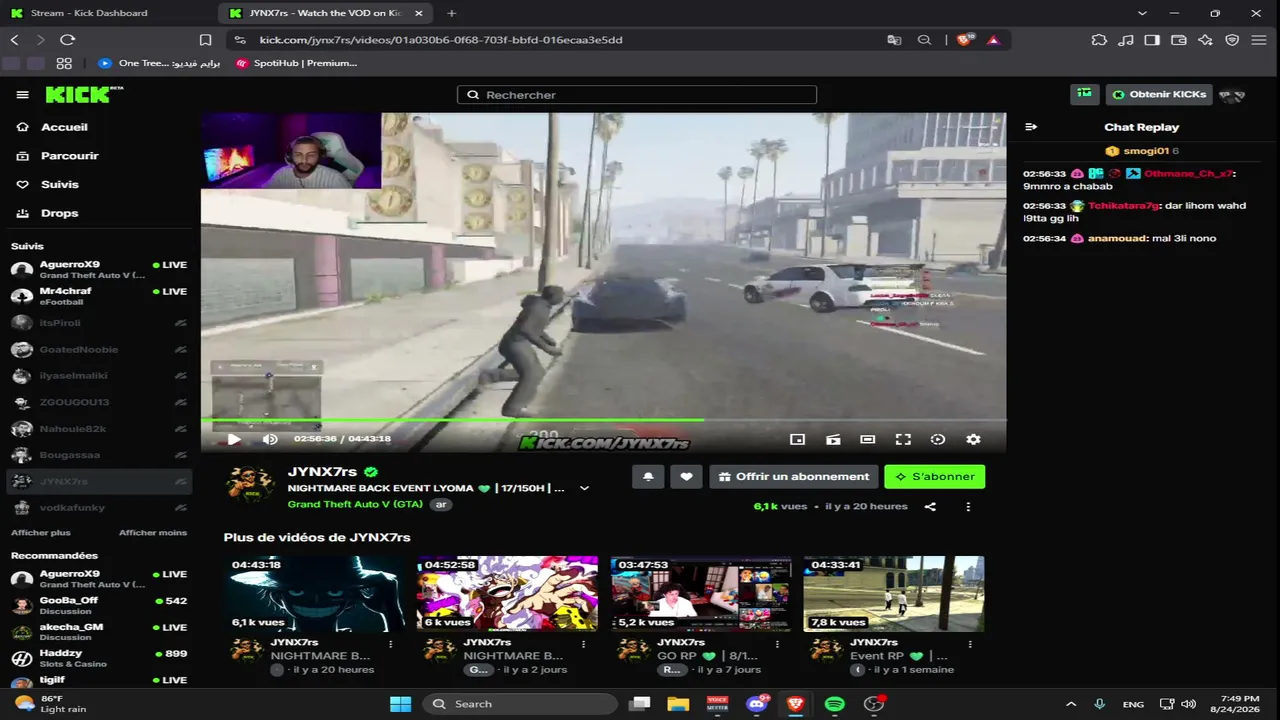This screenshot has height=720, width=1280.
Task: Mute the video player volume
Action: pyautogui.click(x=270, y=439)
